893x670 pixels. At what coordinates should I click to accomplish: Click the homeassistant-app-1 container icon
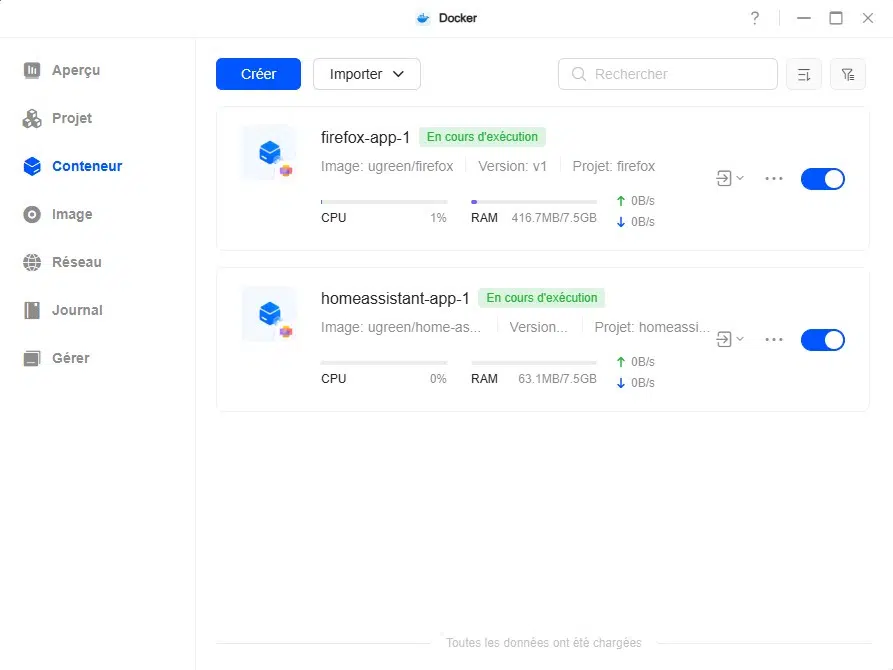pos(269,314)
